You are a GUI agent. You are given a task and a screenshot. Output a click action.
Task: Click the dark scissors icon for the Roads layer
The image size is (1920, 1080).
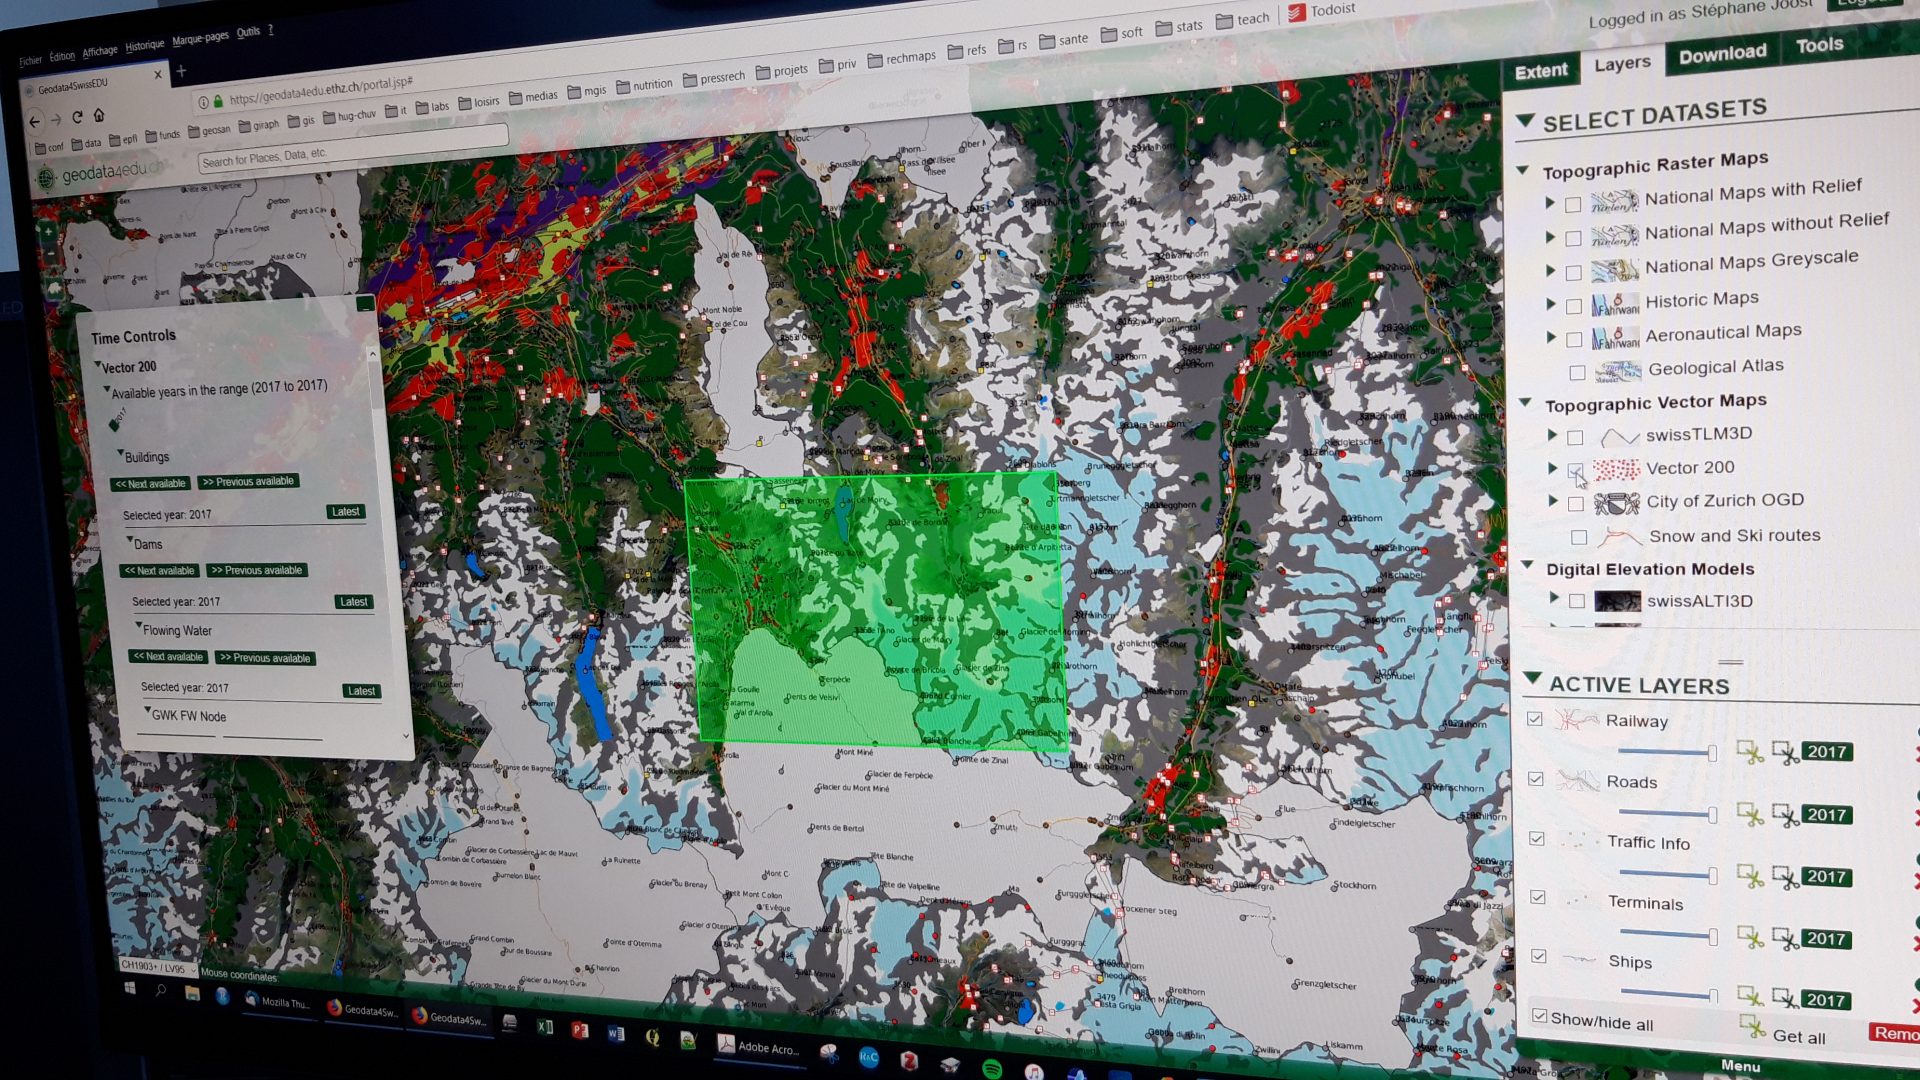click(1785, 814)
